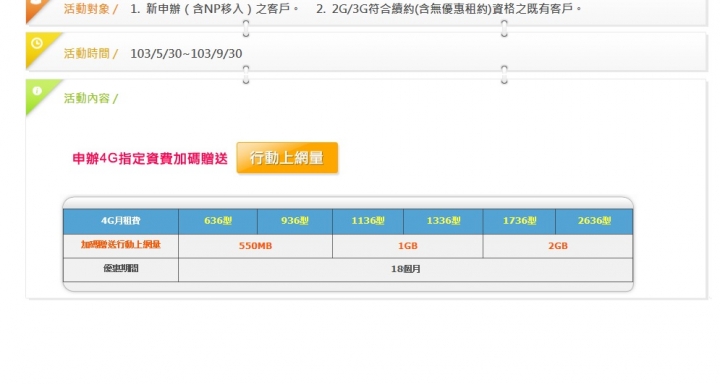Select the 636型 column header
The image size is (720, 384).
click(218, 221)
